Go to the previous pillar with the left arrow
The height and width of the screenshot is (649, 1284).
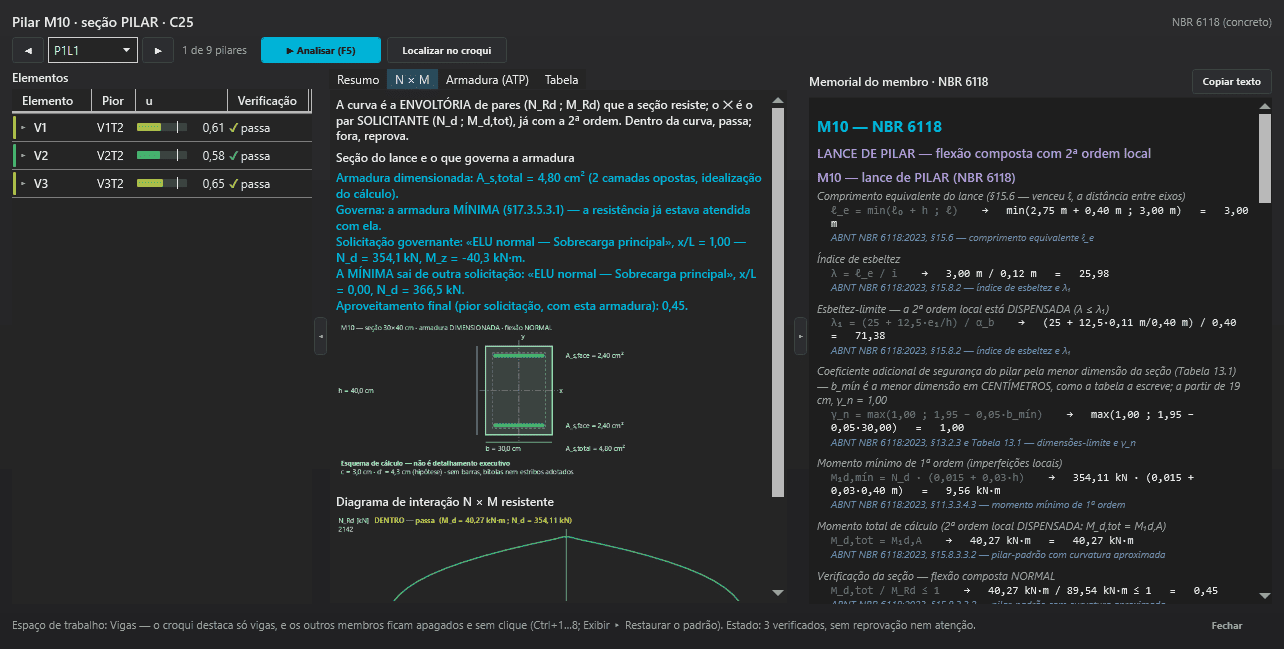coord(28,50)
